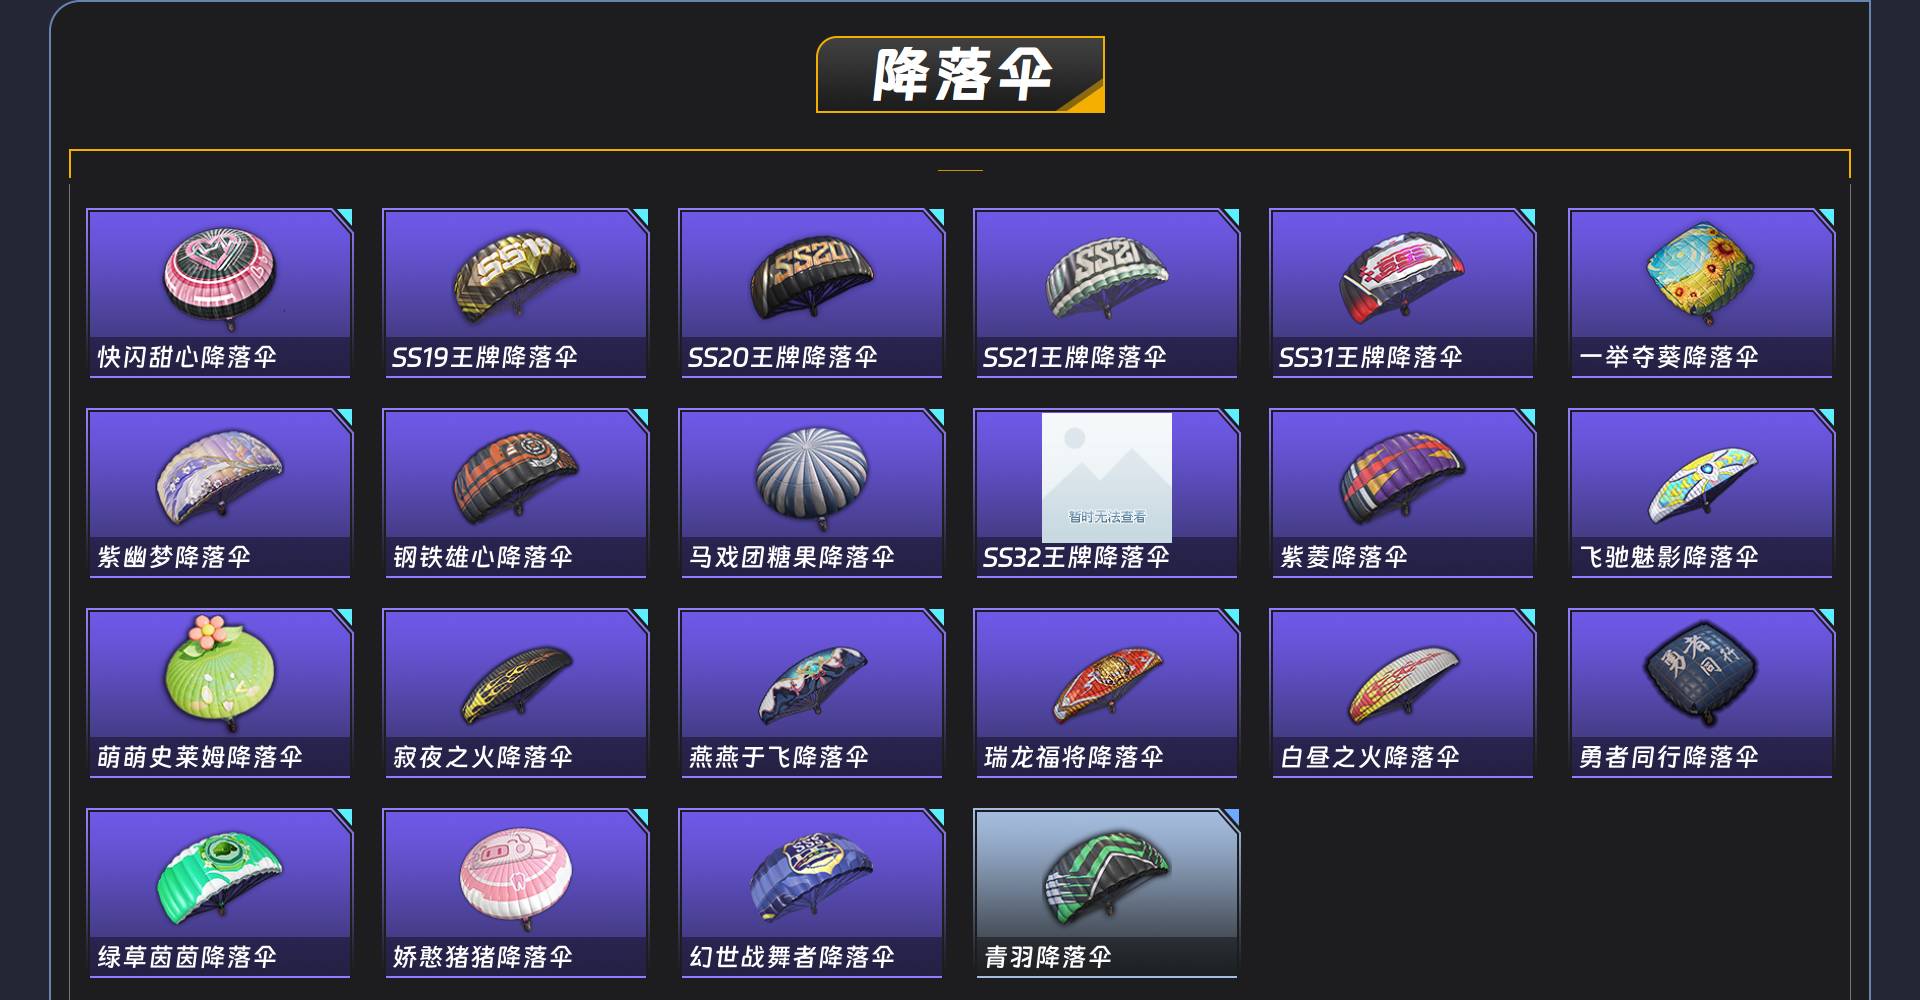Image resolution: width=1920 pixels, height=1000 pixels.
Task: Click the SS32王牌降落伞 placeholder image
Action: 1107,477
